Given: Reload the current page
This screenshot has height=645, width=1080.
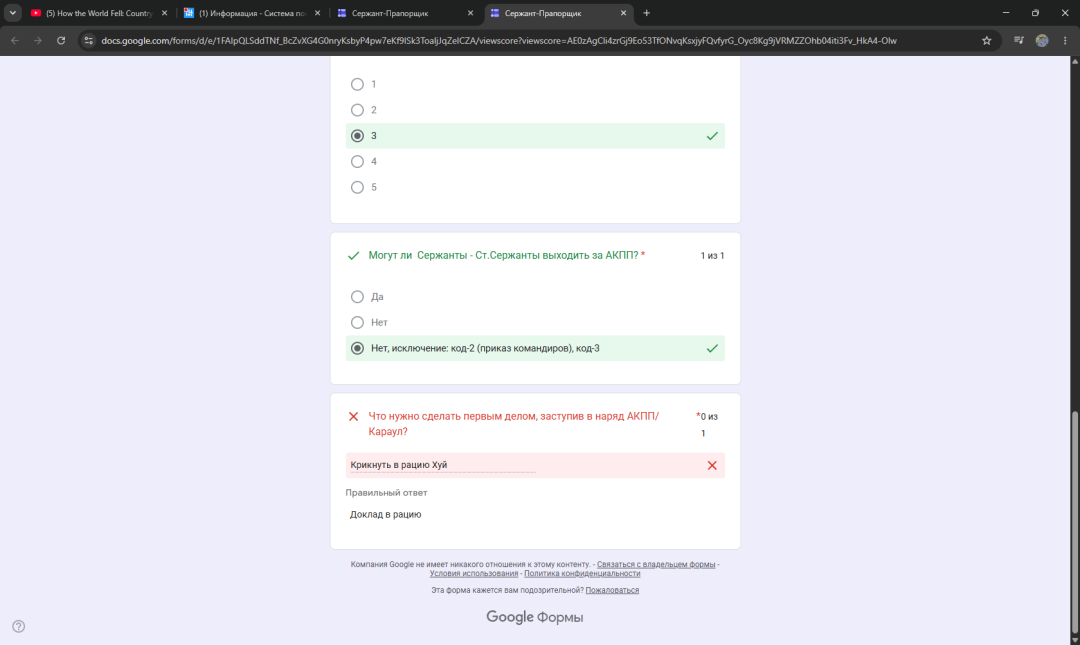Looking at the screenshot, I should [x=61, y=41].
